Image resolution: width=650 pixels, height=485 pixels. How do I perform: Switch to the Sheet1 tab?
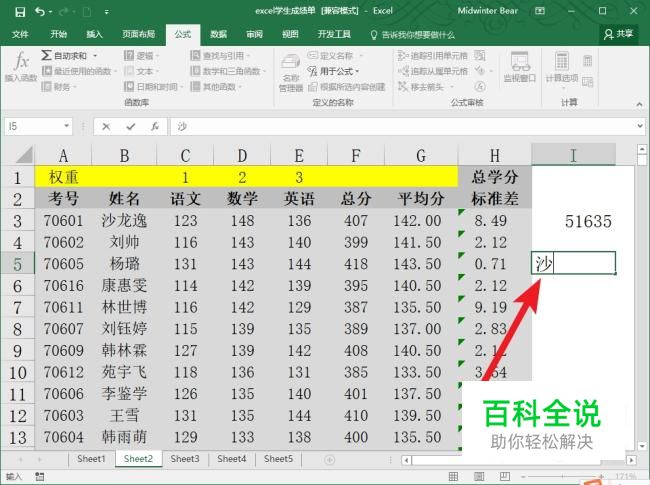pyautogui.click(x=91, y=459)
